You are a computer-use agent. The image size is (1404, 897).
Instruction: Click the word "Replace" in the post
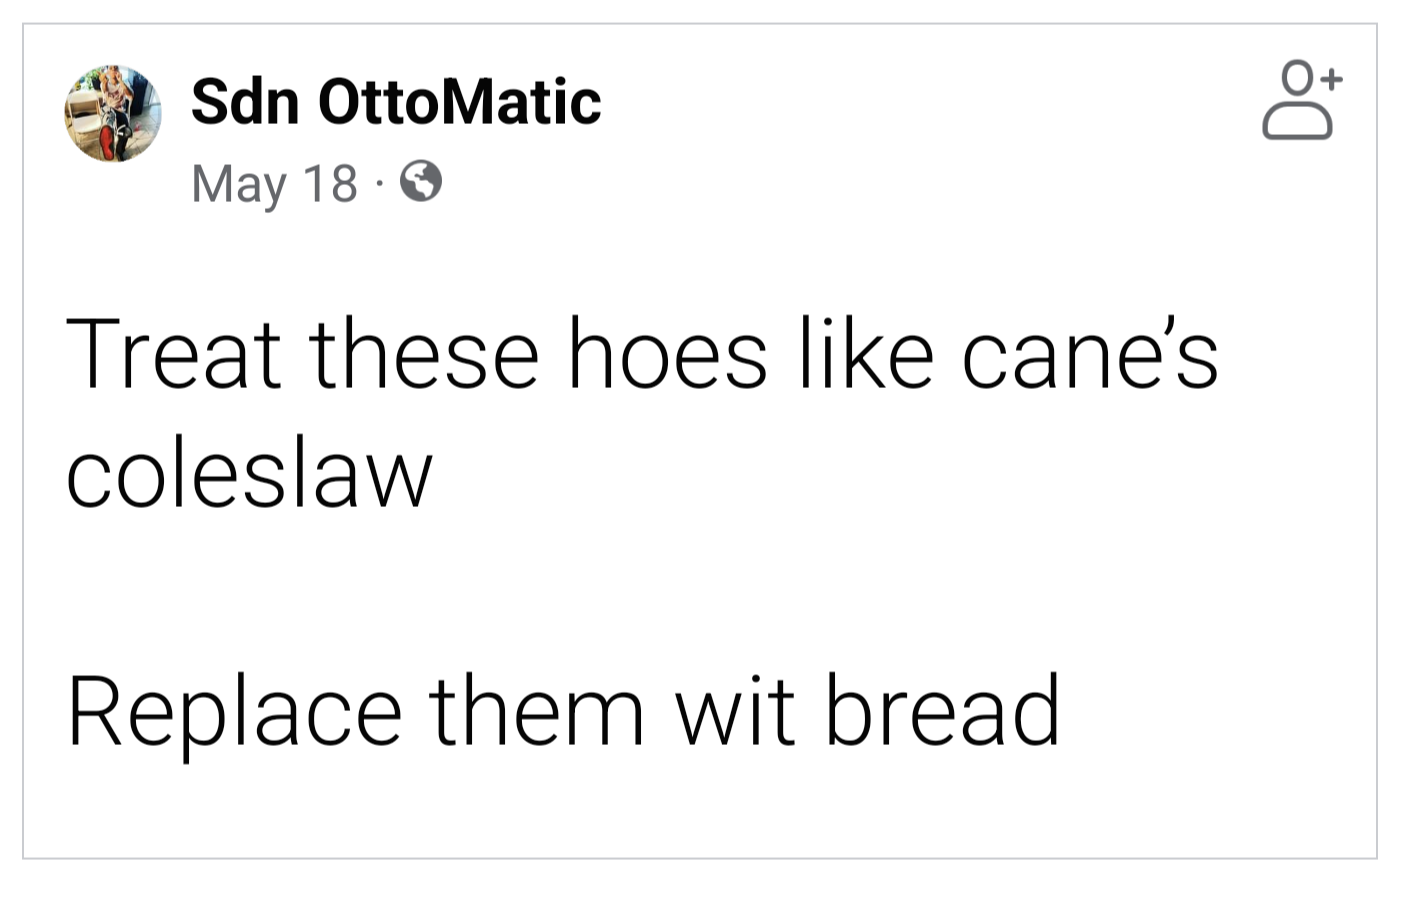234,711
